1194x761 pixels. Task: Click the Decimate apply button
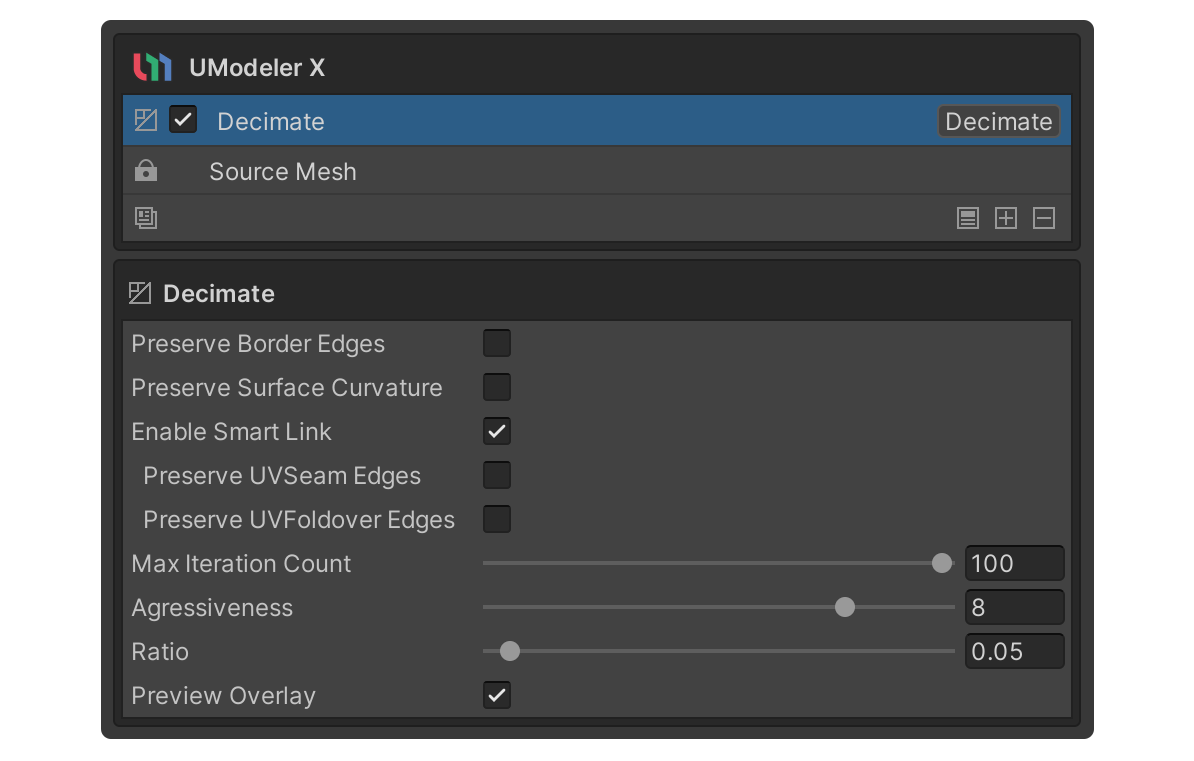(x=998, y=121)
